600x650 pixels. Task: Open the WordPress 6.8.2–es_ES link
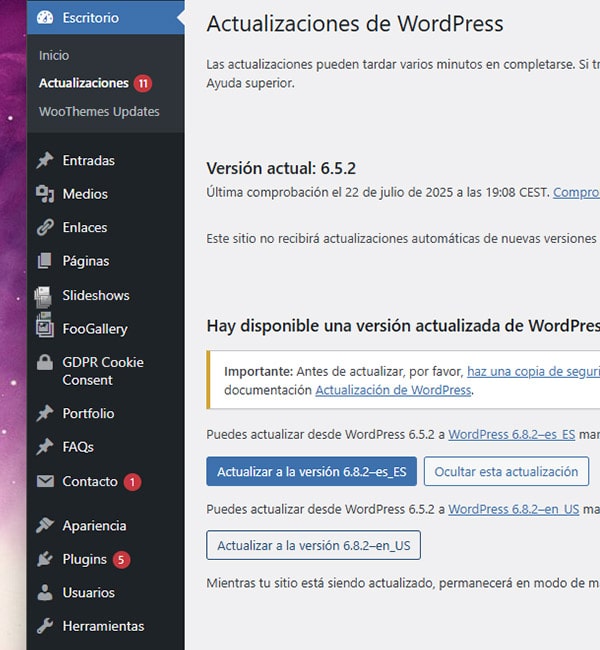[x=512, y=434]
